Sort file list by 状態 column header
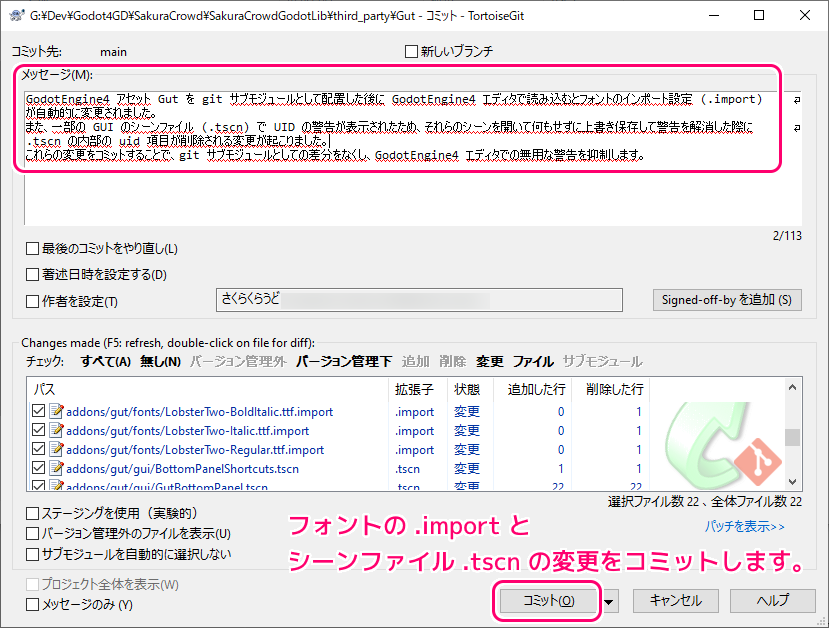This screenshot has height=628, width=829. pyautogui.click(x=470, y=390)
